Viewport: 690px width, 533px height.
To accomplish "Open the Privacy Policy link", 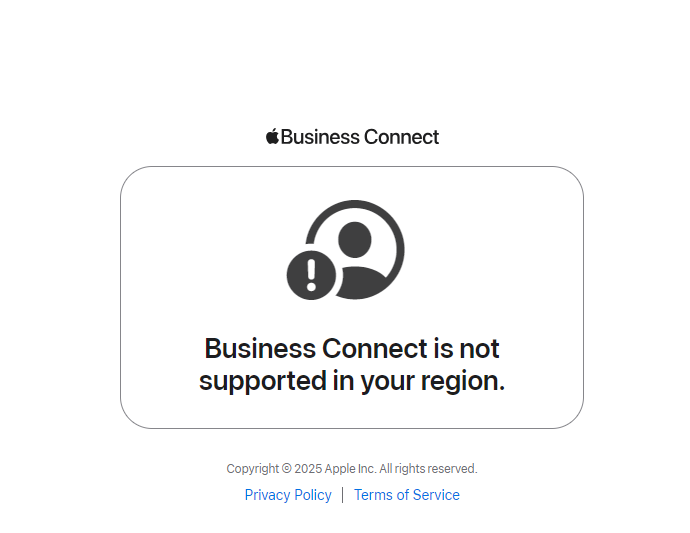I will 288,495.
